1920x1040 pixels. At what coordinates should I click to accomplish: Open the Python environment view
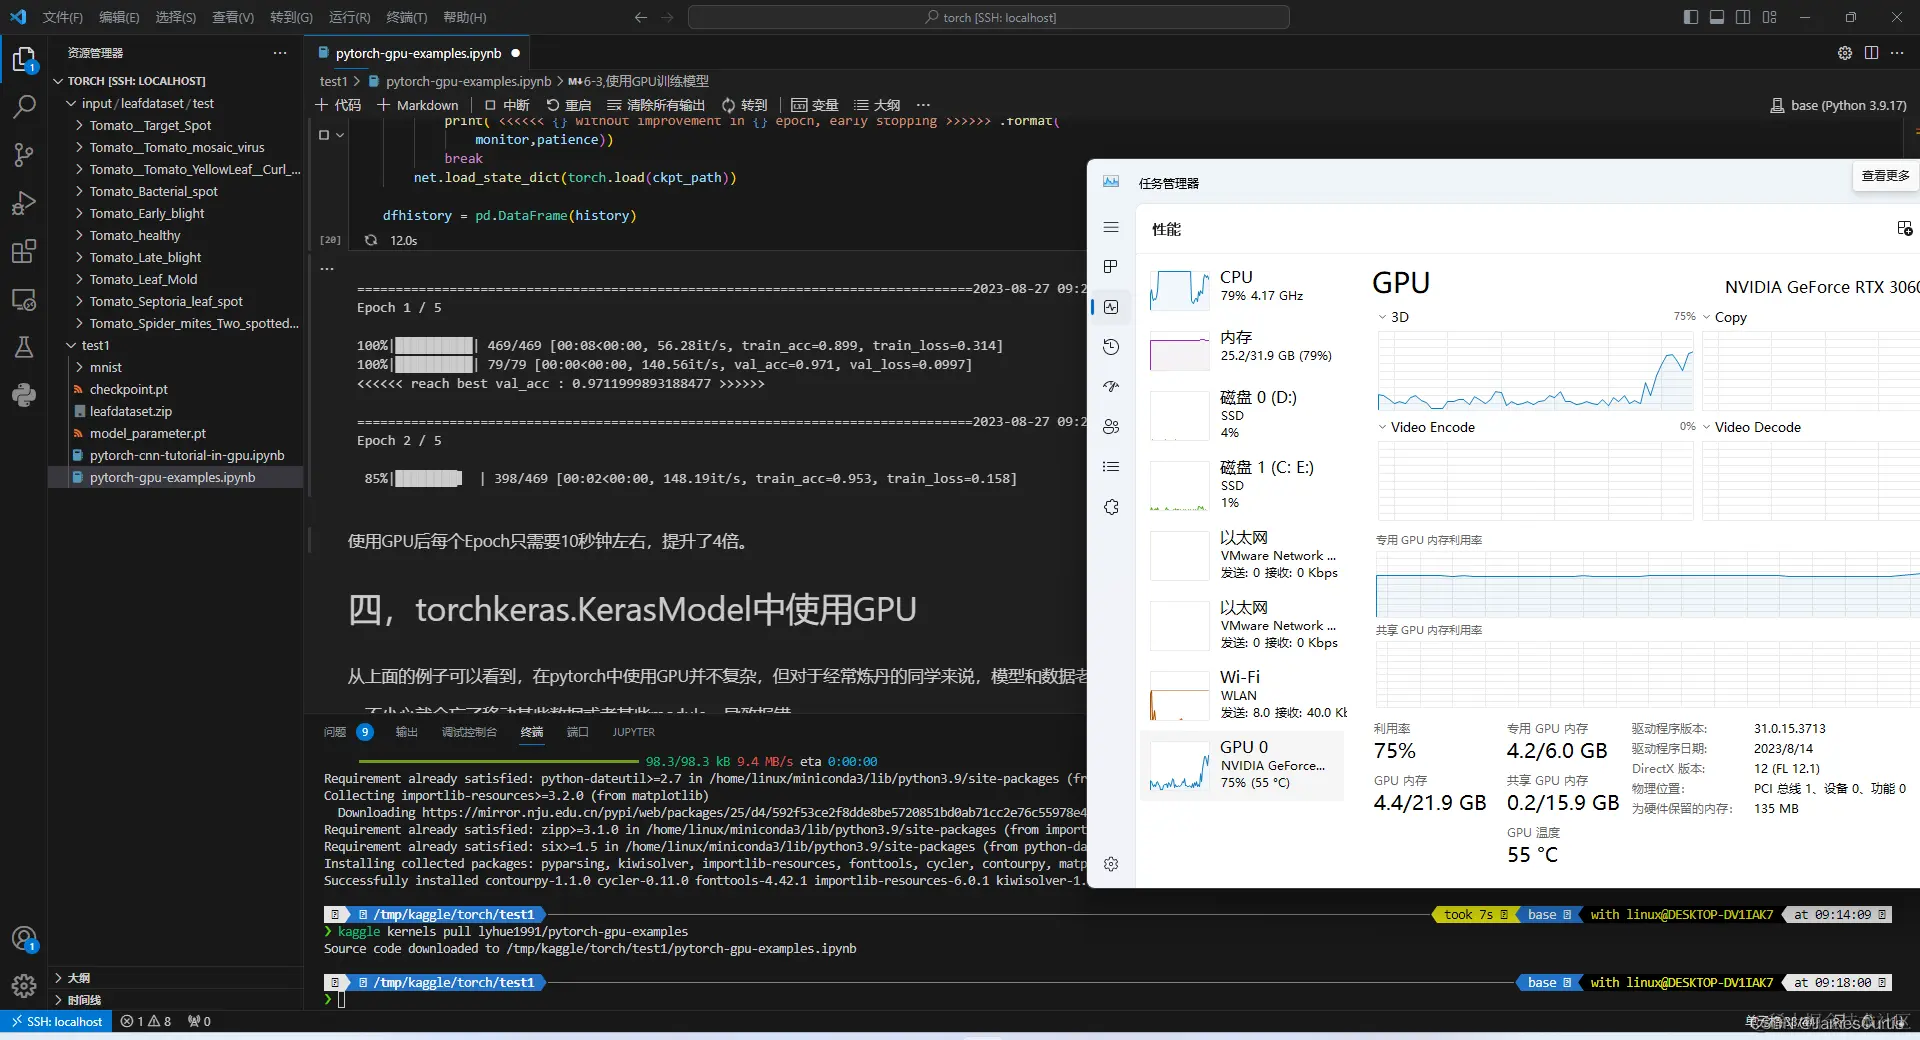[24, 395]
